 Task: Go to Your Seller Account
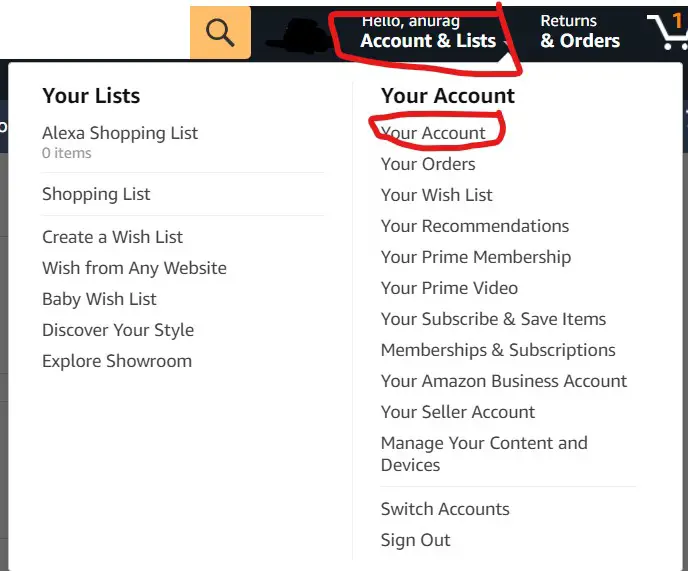(458, 412)
